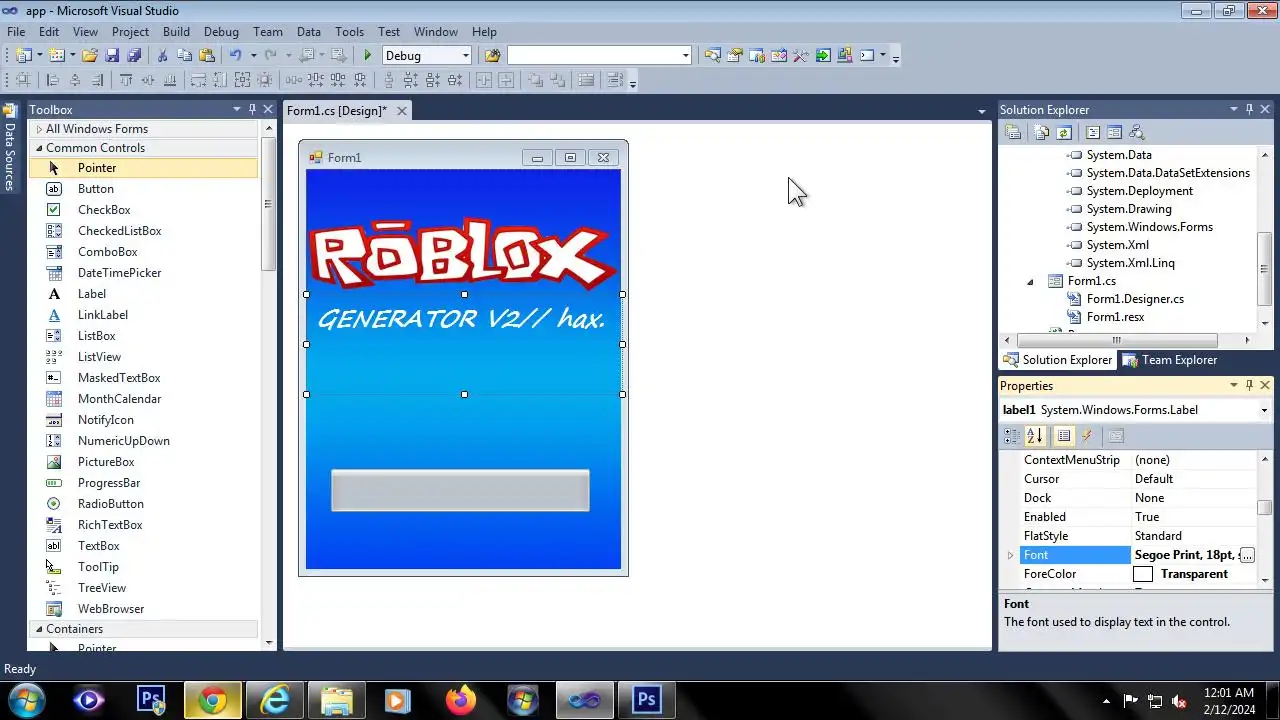The width and height of the screenshot is (1280, 720).
Task: Click the Align Tops layout icon
Action: tap(125, 80)
